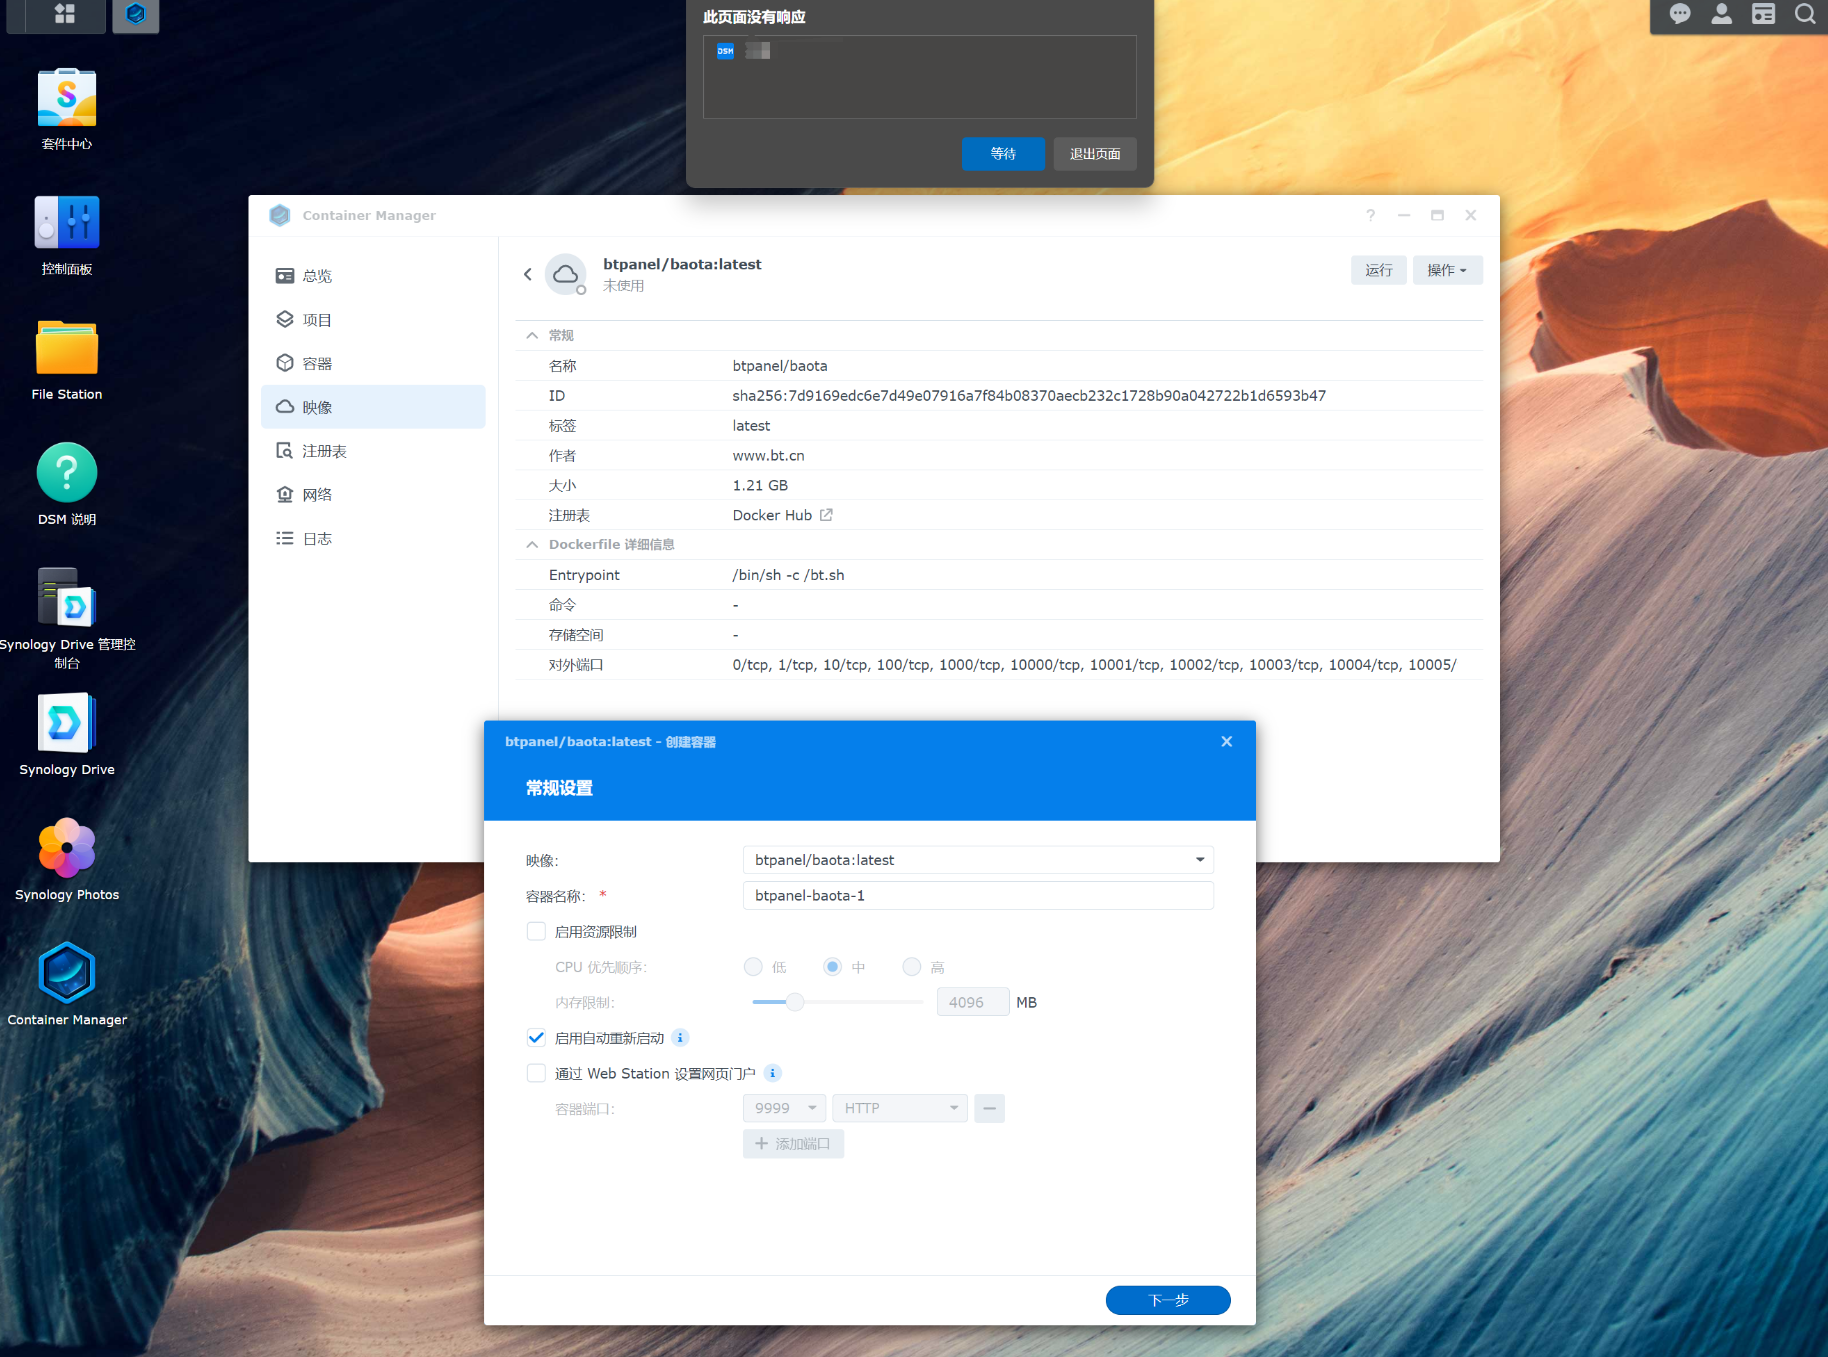
Task: Collapse the General section
Action: tap(532, 335)
